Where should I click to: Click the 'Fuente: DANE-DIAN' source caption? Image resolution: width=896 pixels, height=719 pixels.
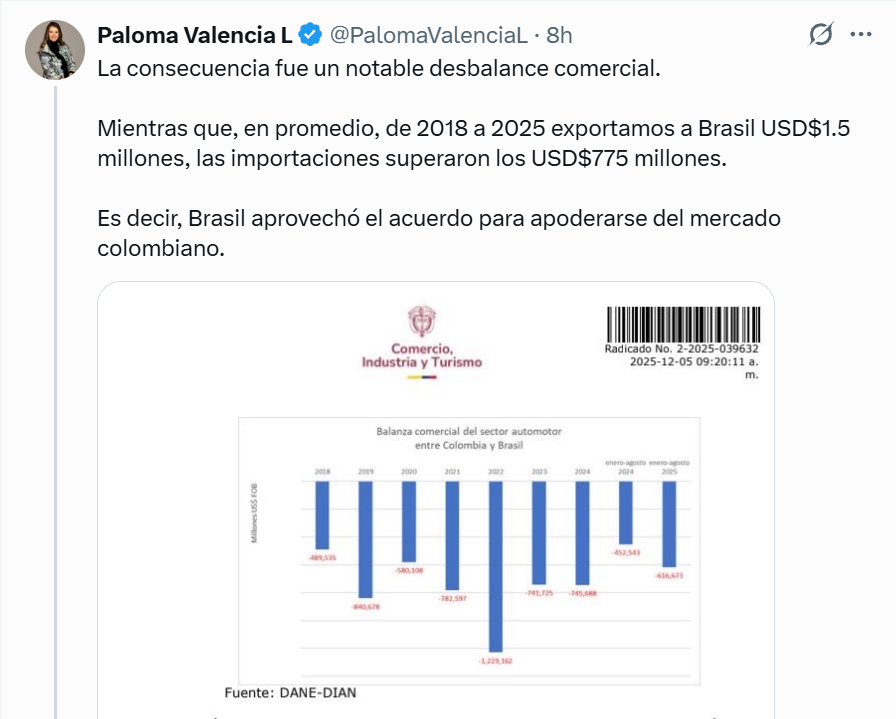click(x=290, y=692)
